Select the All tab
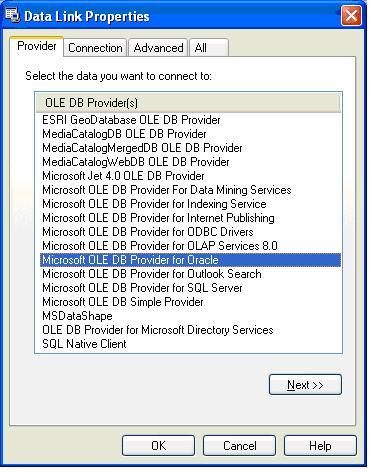 [x=209, y=48]
